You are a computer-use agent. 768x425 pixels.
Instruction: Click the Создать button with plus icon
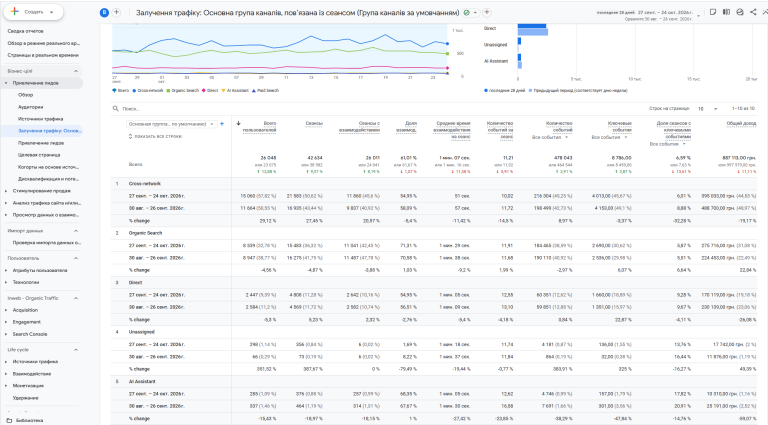point(33,12)
